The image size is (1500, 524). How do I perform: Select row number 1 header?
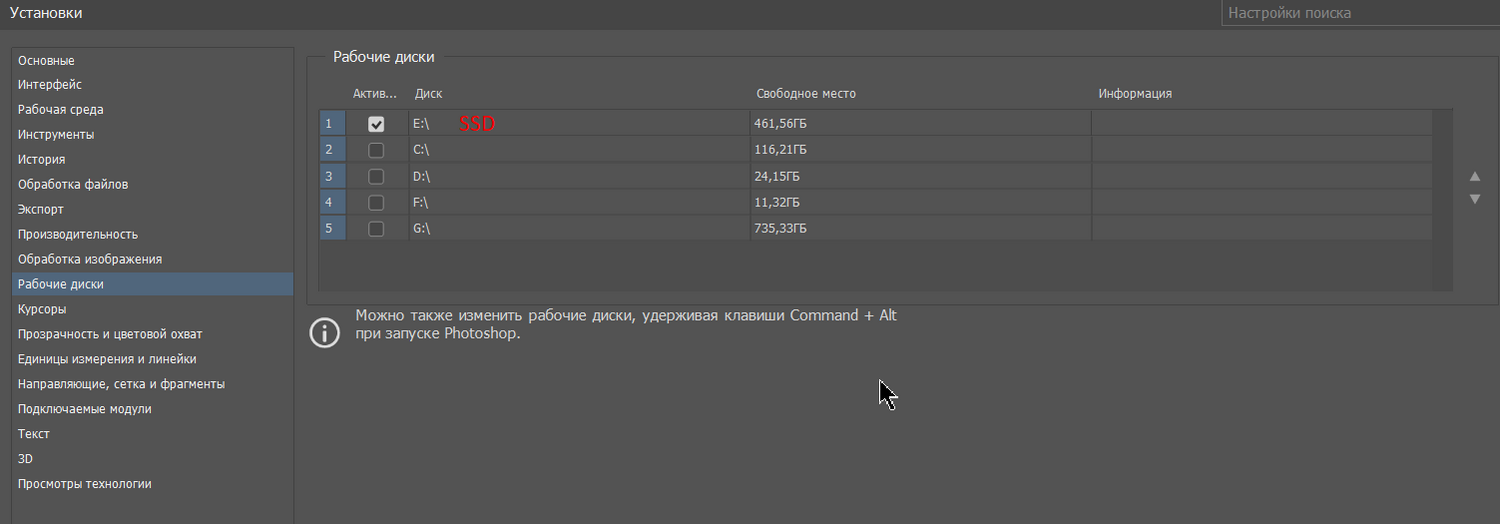[332, 124]
